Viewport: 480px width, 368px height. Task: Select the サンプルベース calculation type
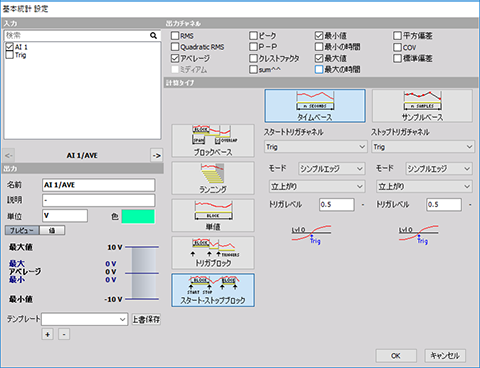(x=422, y=106)
